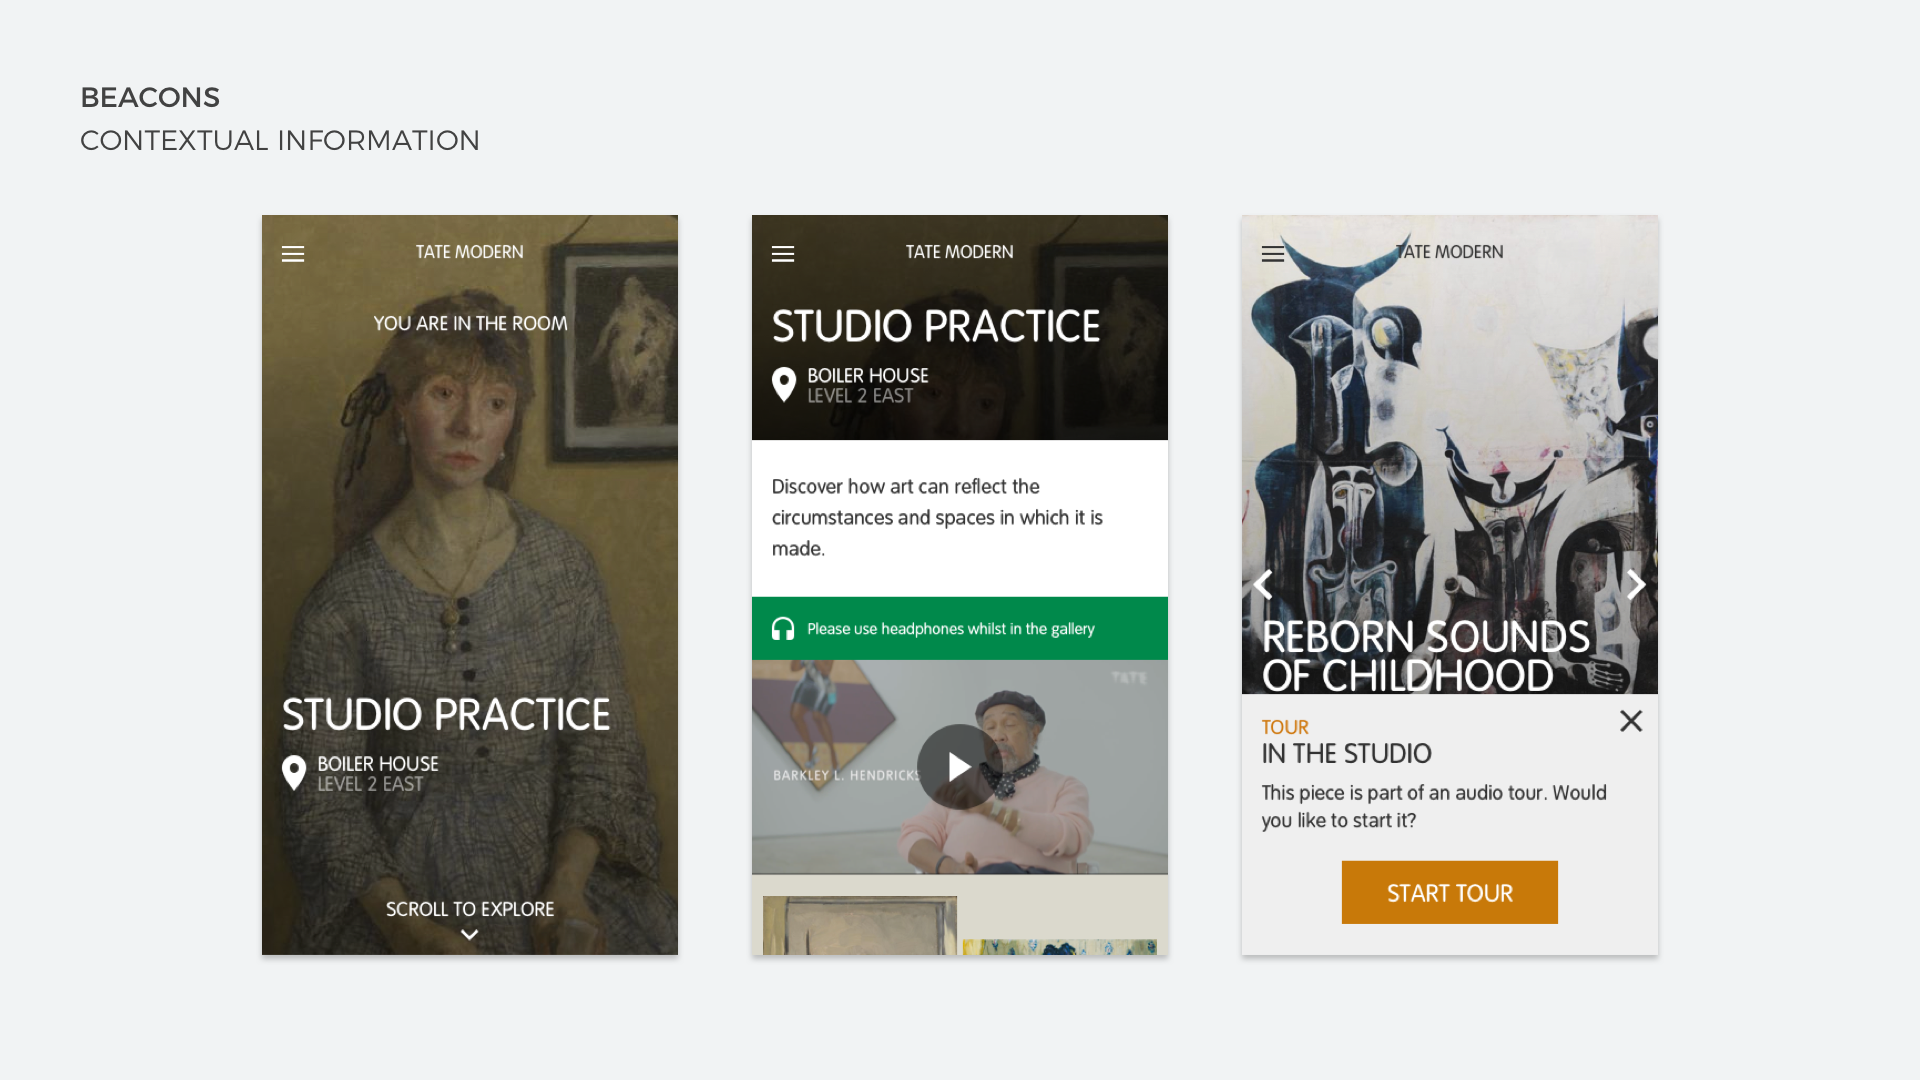Tap the headphones icon in green banner
Viewport: 1920px width, 1080px height.
click(x=783, y=628)
